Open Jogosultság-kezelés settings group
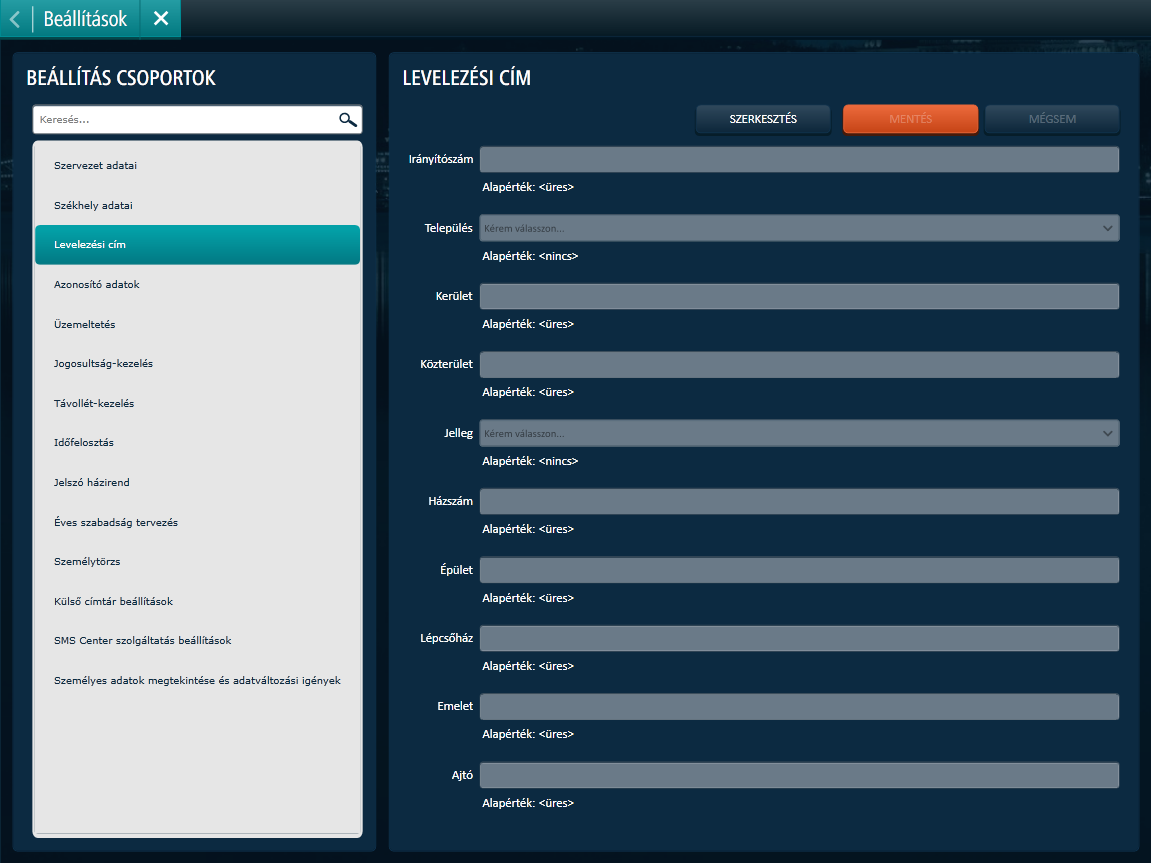The width and height of the screenshot is (1151, 863). point(197,363)
